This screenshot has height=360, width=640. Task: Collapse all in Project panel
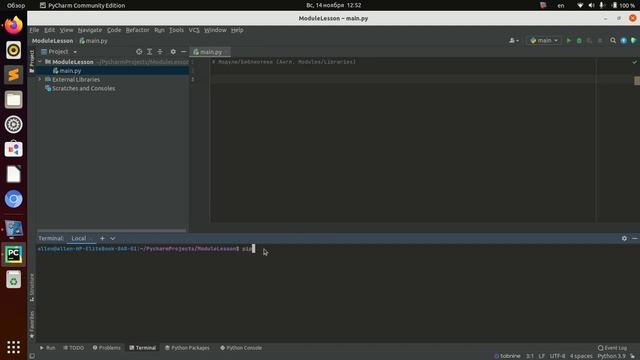pyautogui.click(x=160, y=52)
